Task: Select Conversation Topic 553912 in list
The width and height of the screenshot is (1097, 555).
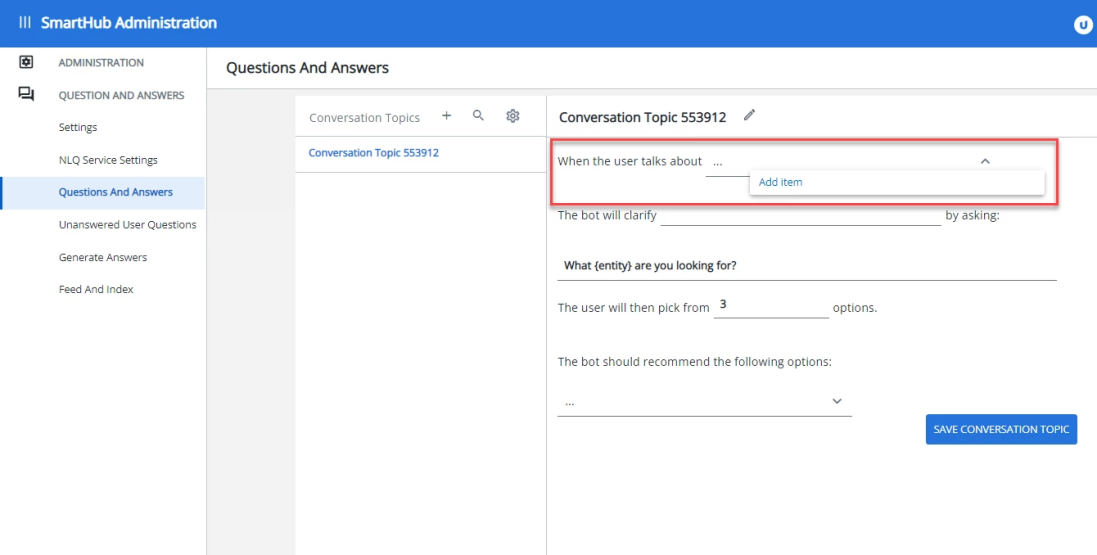Action: tap(373, 153)
